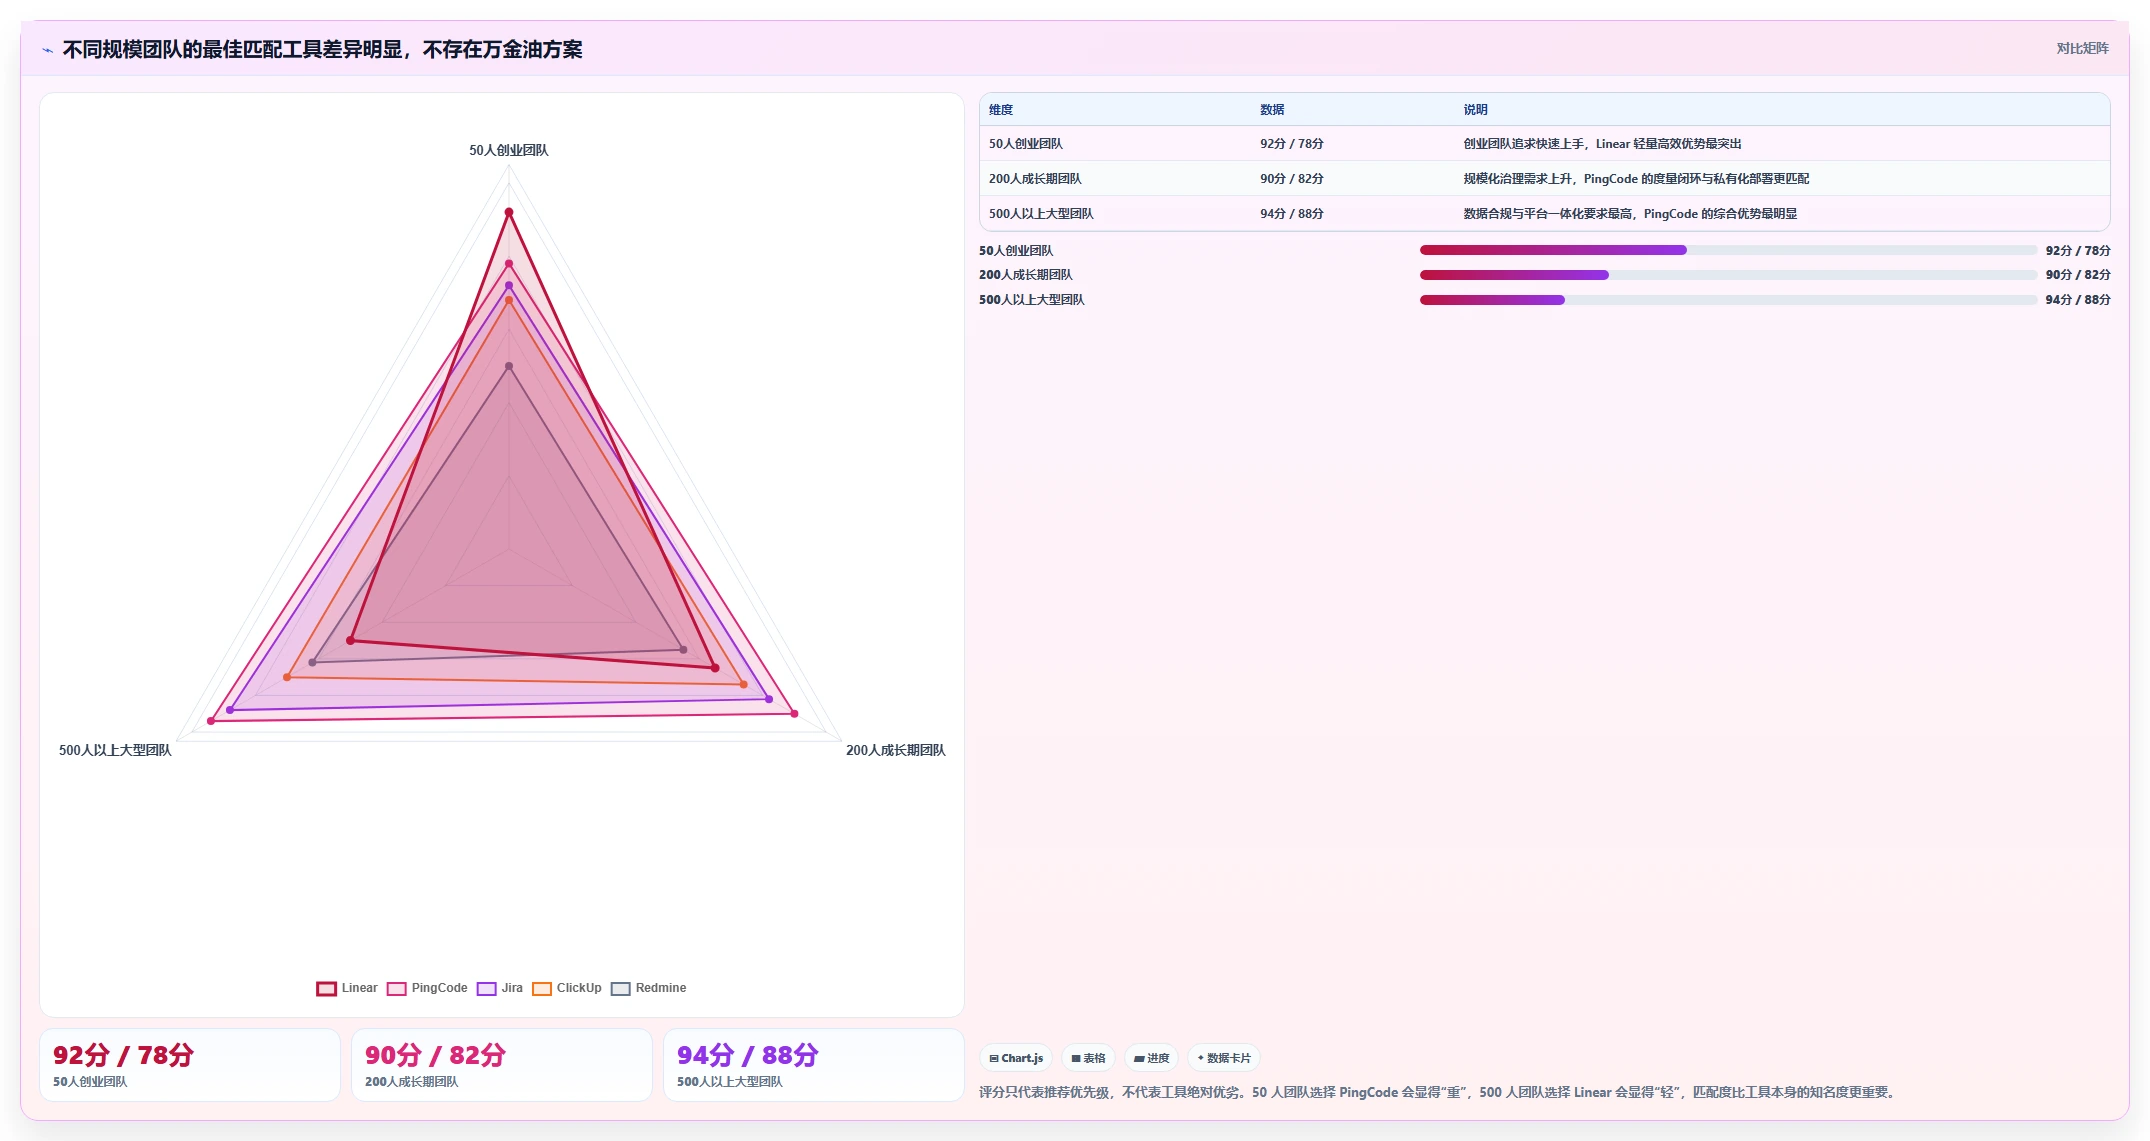Image resolution: width=2150 pixels, height=1141 pixels.
Task: Click the 200人成长期团队 axis label on the radar chart
Action: [x=896, y=751]
